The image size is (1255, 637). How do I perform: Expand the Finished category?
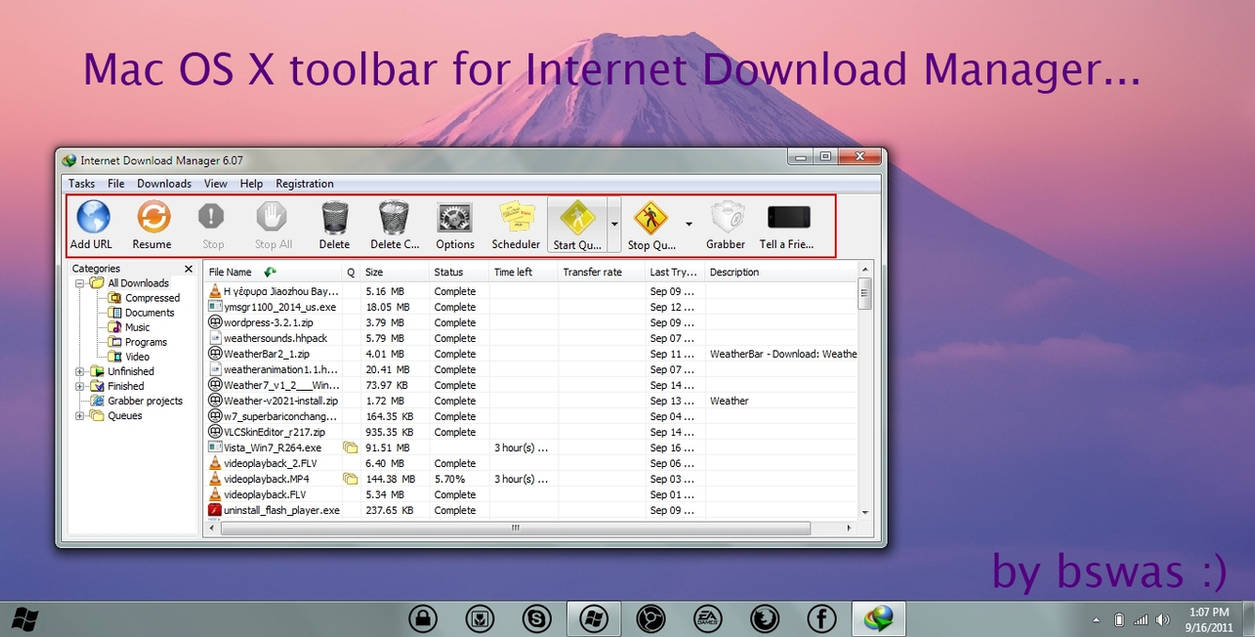(80, 386)
